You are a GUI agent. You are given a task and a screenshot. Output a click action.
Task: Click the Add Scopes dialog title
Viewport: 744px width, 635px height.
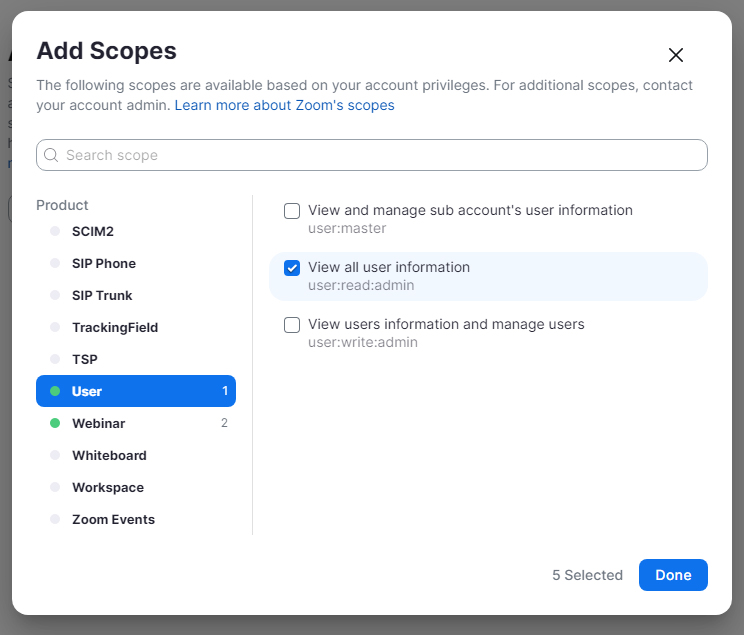coord(106,51)
